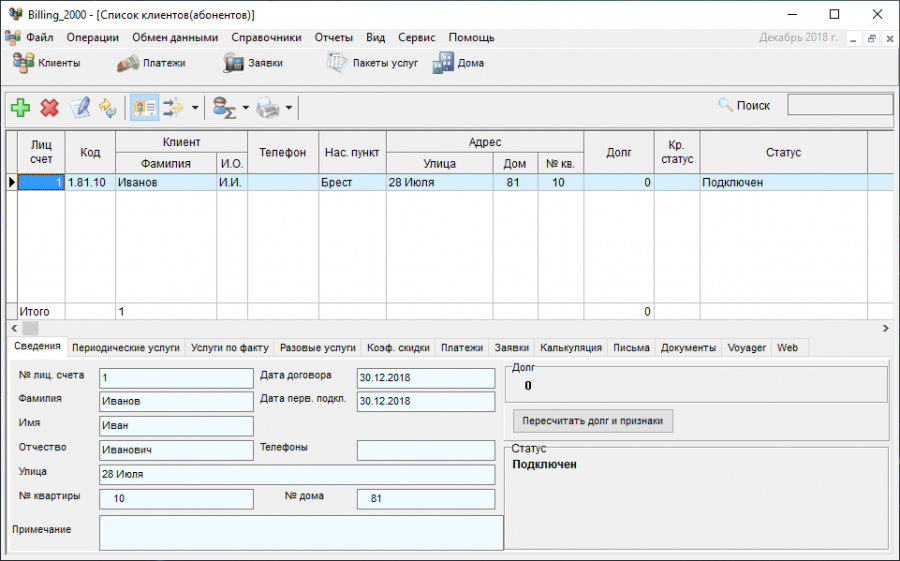Click the Поиск search input field
This screenshot has width=900, height=561.
tap(839, 105)
